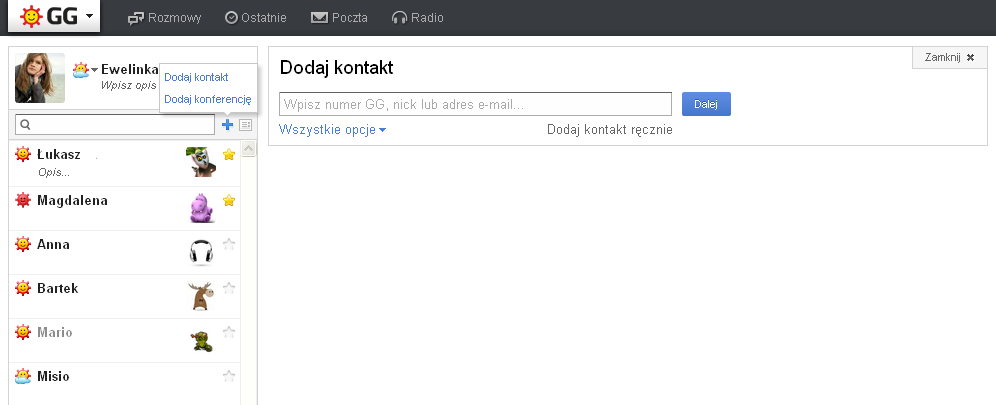Click Bartek's moose avatar
The height and width of the screenshot is (405, 996).
point(201,296)
